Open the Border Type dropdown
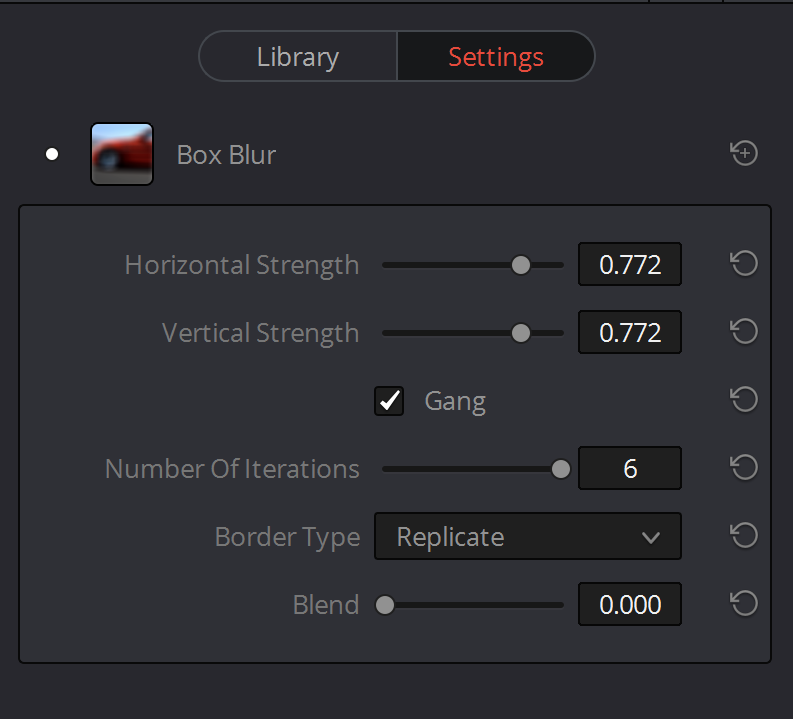The height and width of the screenshot is (719, 793). [527, 536]
